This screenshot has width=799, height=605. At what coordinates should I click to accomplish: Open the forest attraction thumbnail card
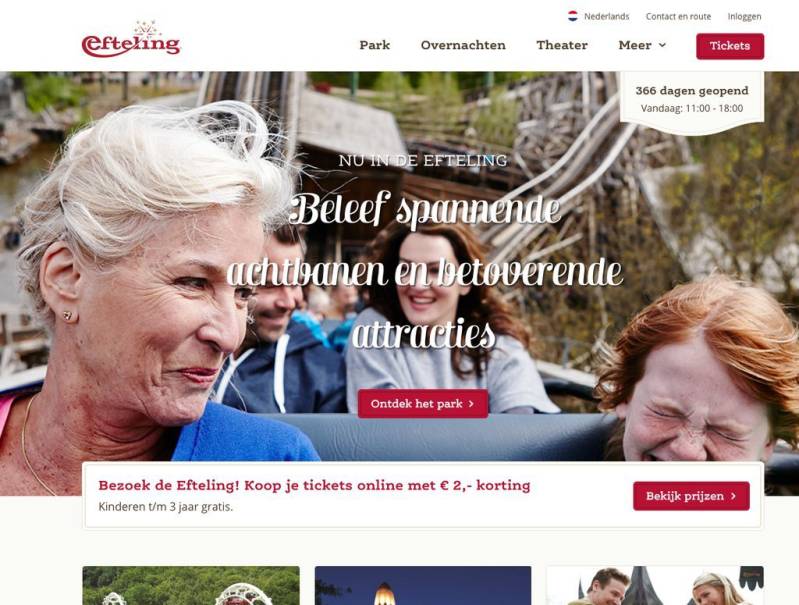pyautogui.click(x=191, y=586)
